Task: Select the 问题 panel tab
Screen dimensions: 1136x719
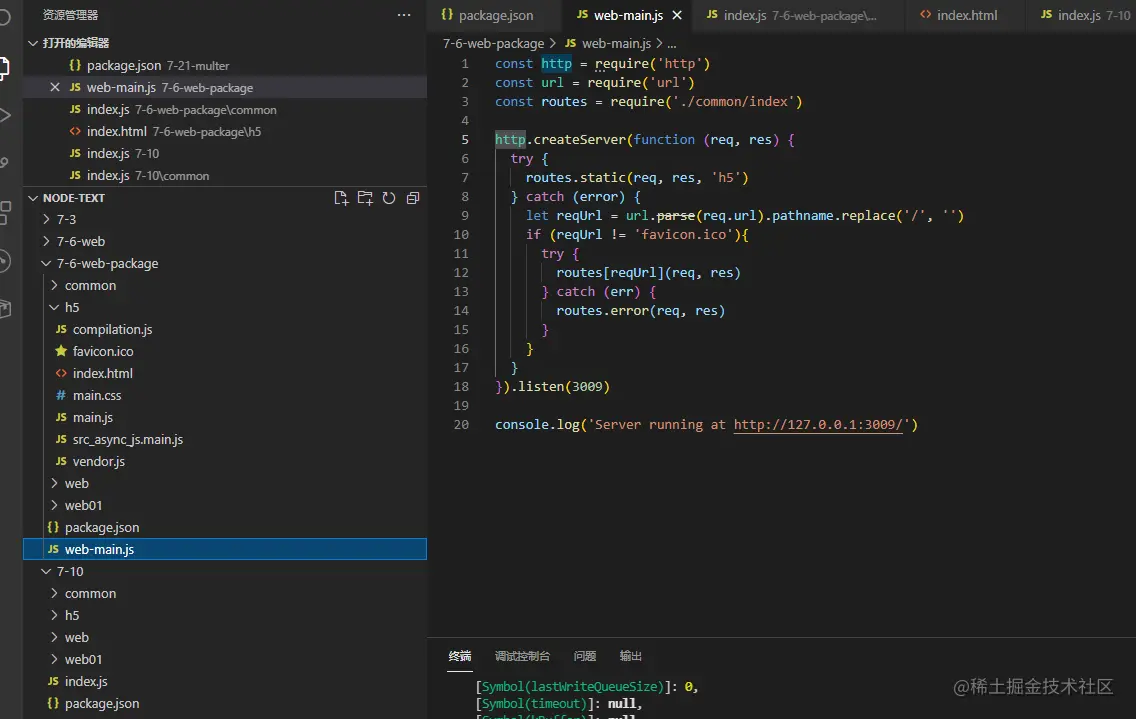Action: pos(585,656)
